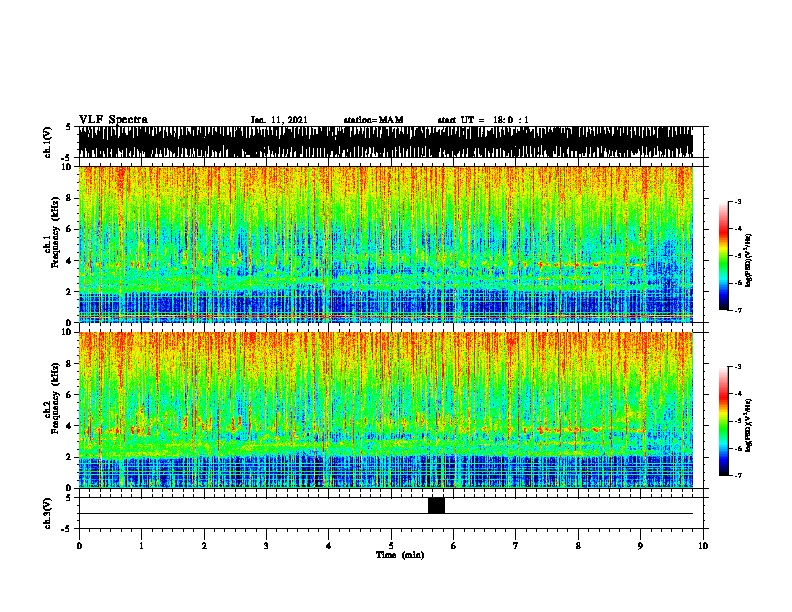The height and width of the screenshot is (612, 792).
Task: Click the "VLF Spectra" title text
Action: [113, 120]
